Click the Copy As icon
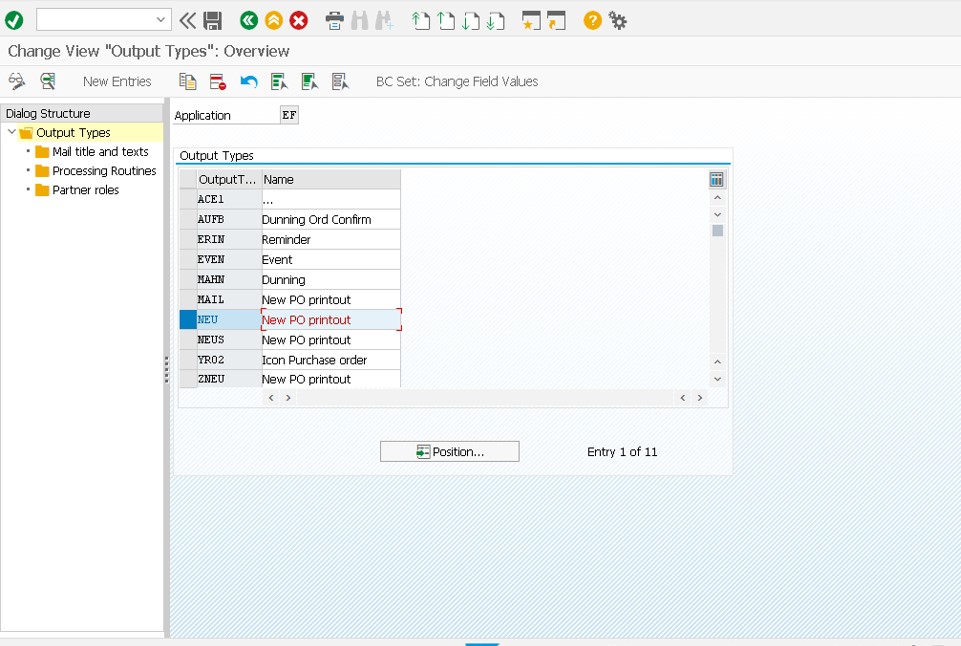 188,82
